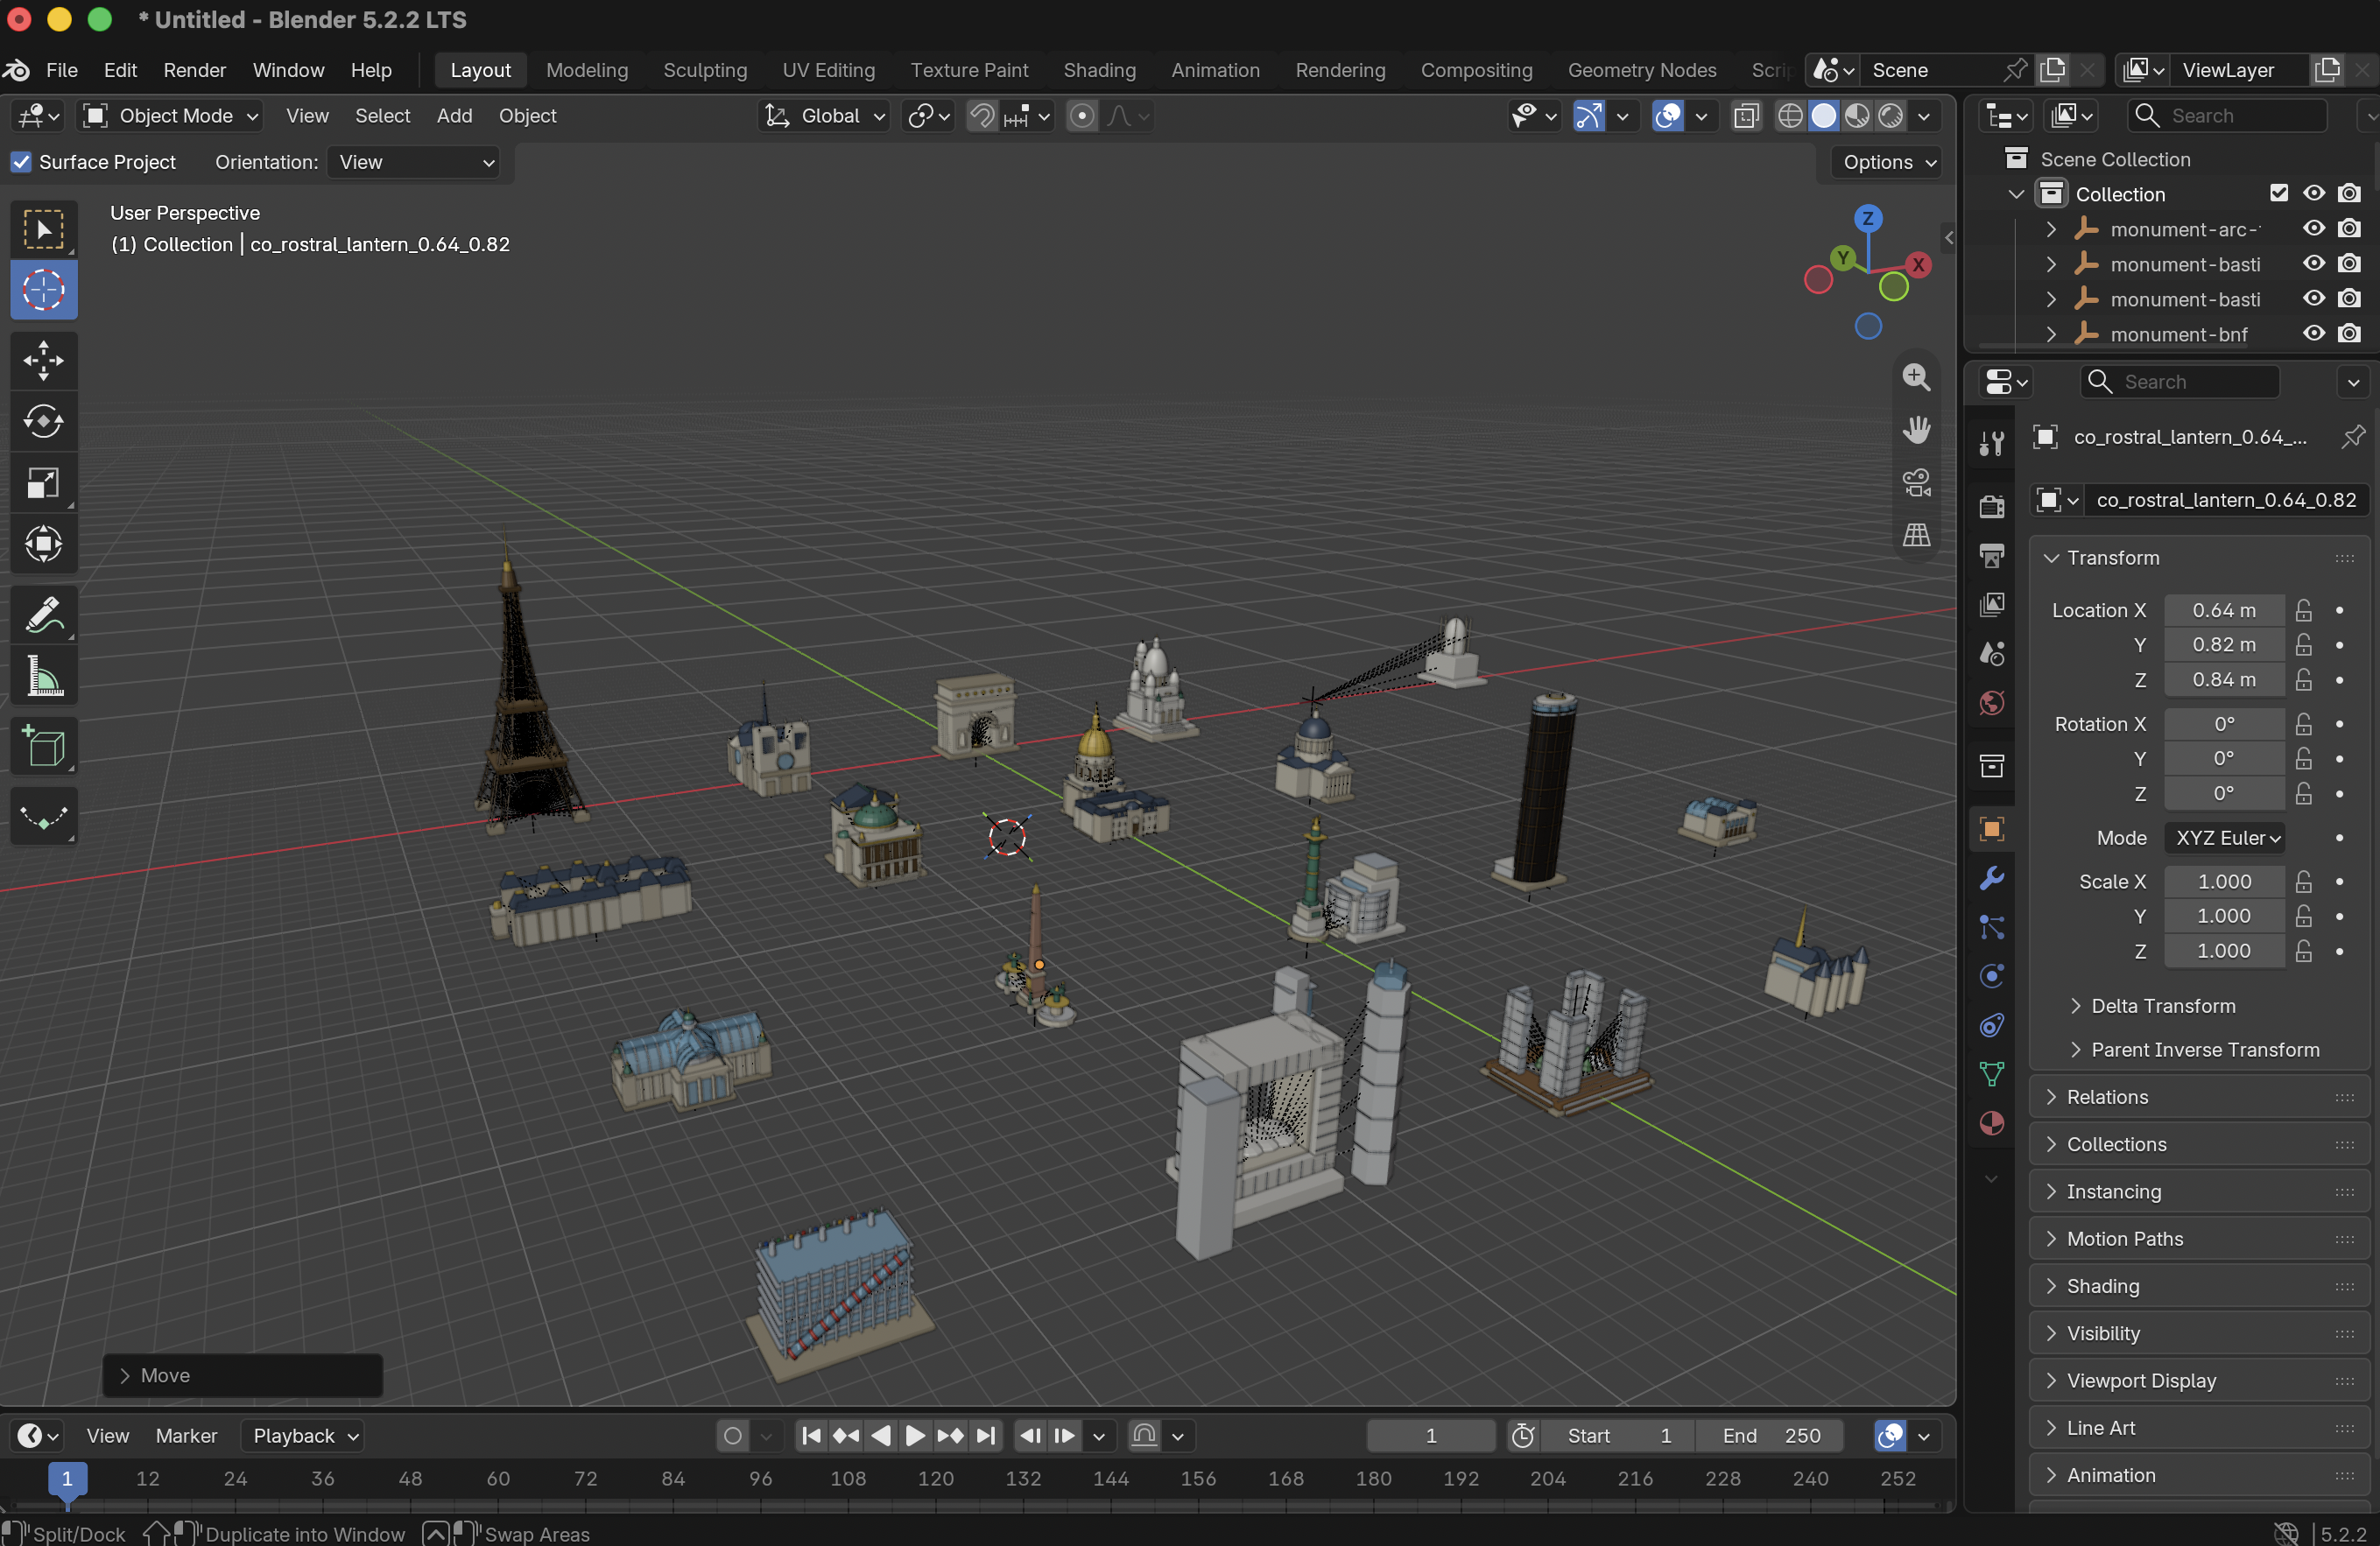Open Object Mode dropdown

point(170,116)
